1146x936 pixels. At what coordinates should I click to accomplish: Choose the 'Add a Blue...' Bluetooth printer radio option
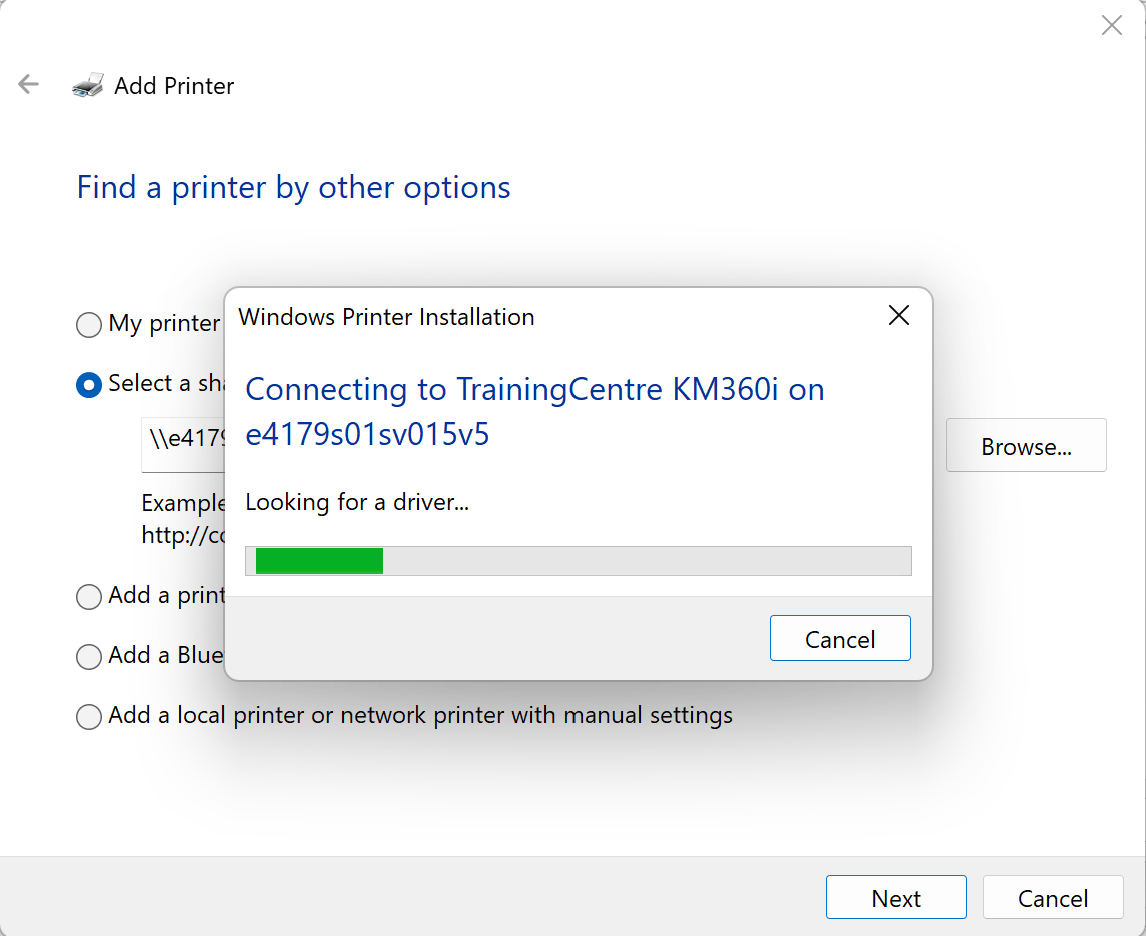pyautogui.click(x=89, y=657)
